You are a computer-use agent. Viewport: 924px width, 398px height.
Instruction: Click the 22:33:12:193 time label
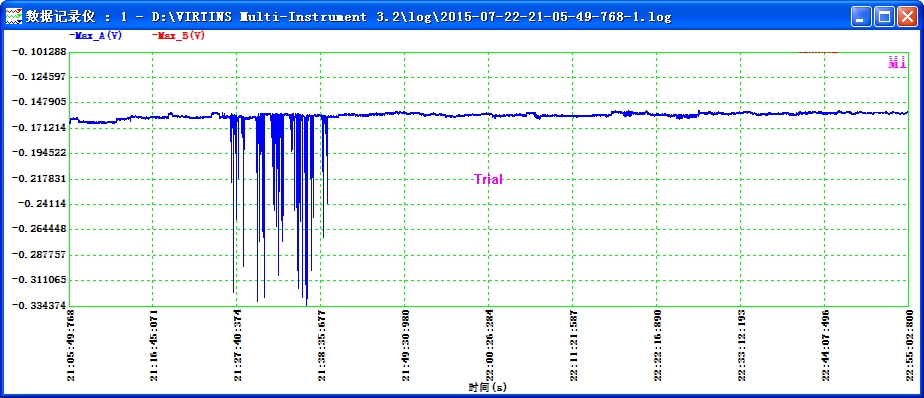(741, 345)
